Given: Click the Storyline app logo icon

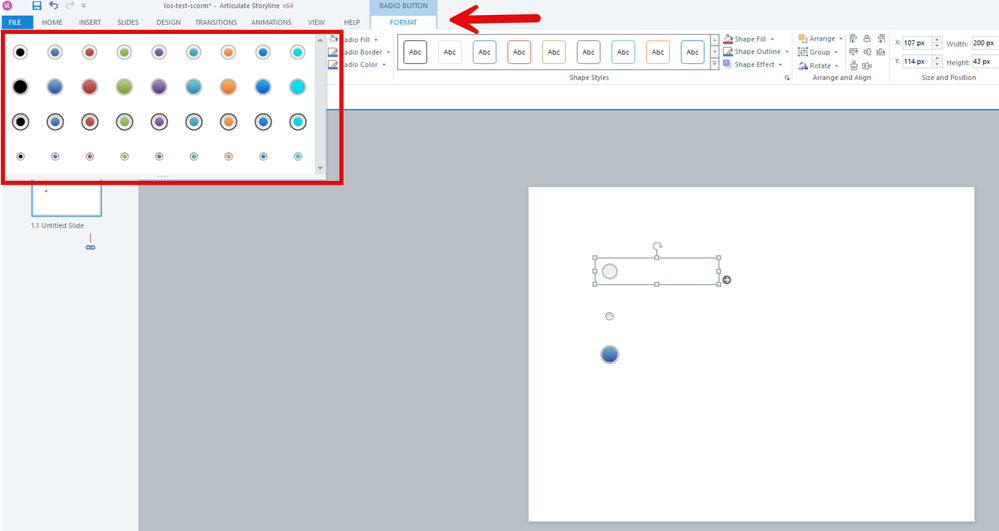Looking at the screenshot, I should pyautogui.click(x=8, y=6).
